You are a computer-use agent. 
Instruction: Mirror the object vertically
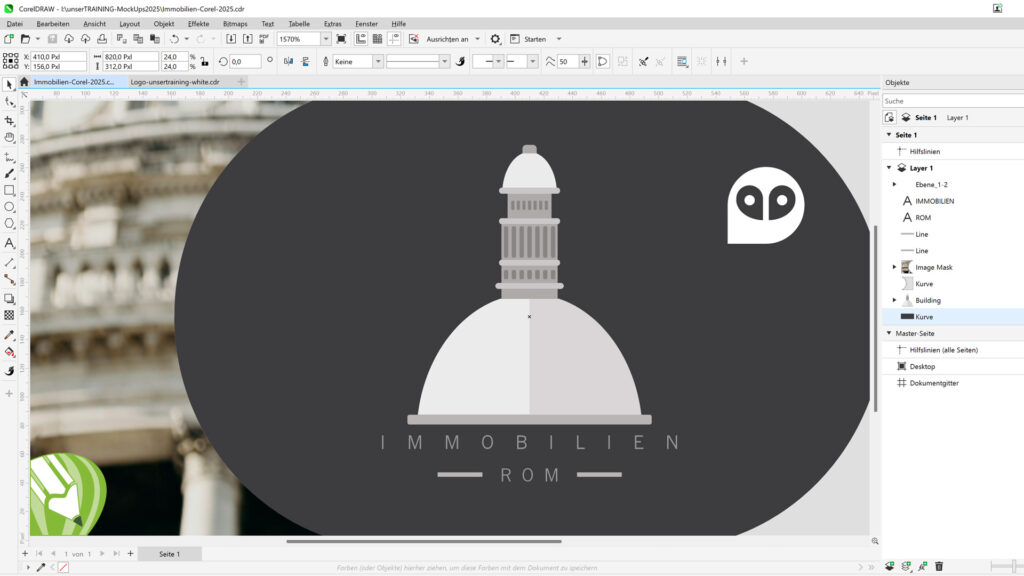305,61
